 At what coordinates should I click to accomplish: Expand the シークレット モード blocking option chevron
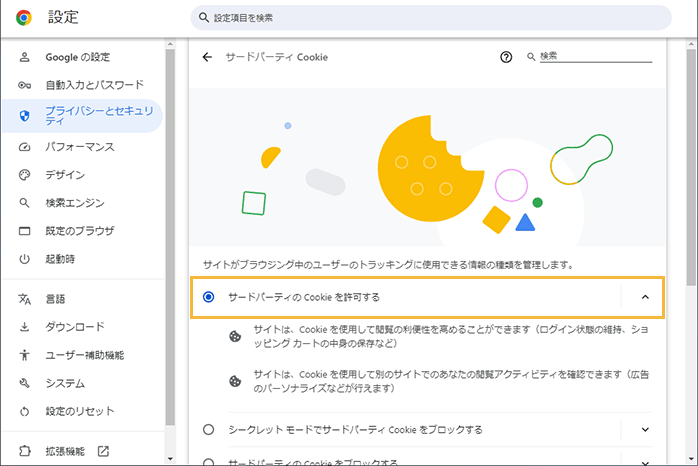[x=645, y=430]
